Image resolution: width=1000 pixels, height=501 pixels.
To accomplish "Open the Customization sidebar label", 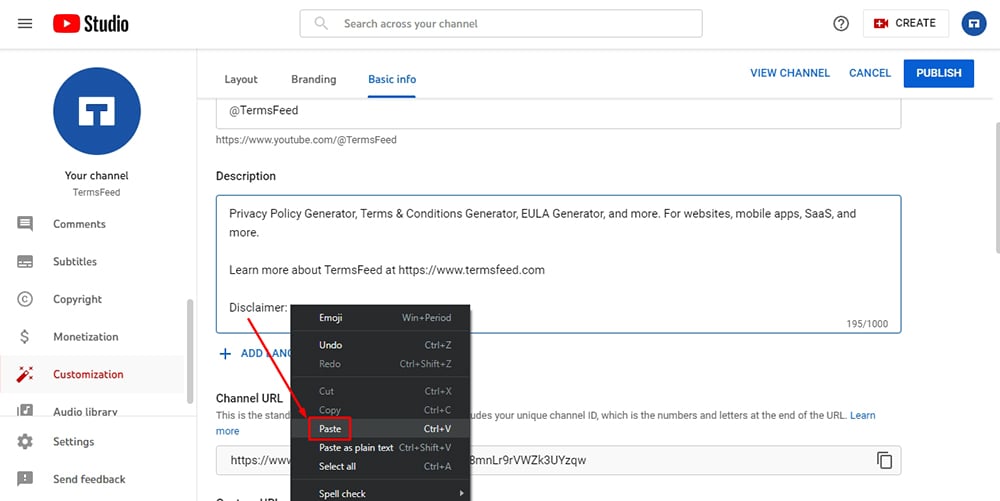I will tap(88, 374).
